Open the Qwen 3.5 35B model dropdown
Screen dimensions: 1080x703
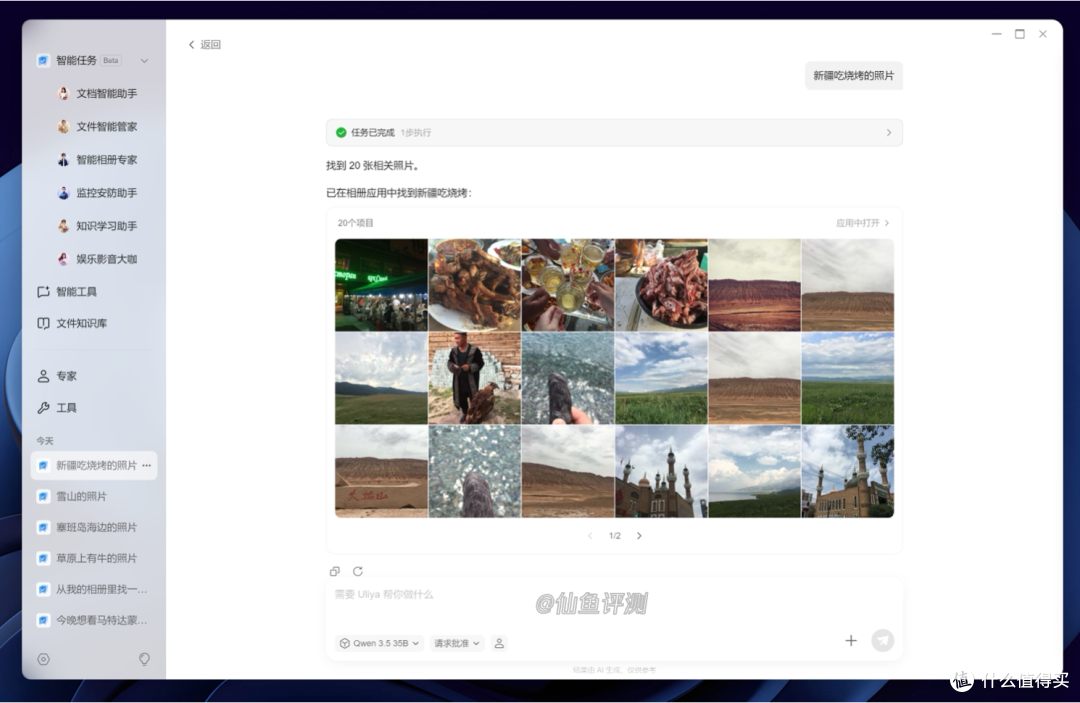[379, 643]
